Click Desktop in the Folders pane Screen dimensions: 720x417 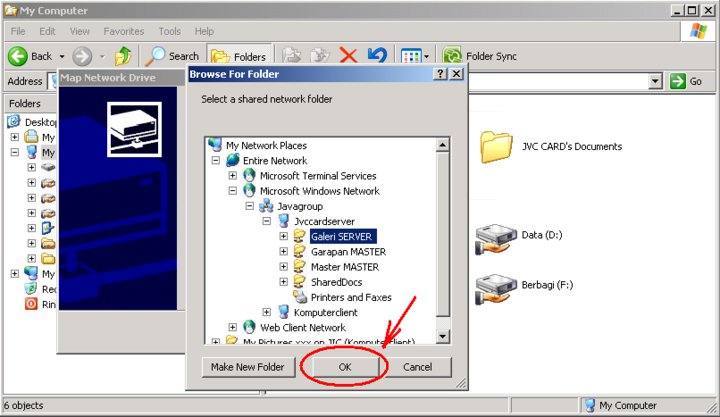(41, 122)
